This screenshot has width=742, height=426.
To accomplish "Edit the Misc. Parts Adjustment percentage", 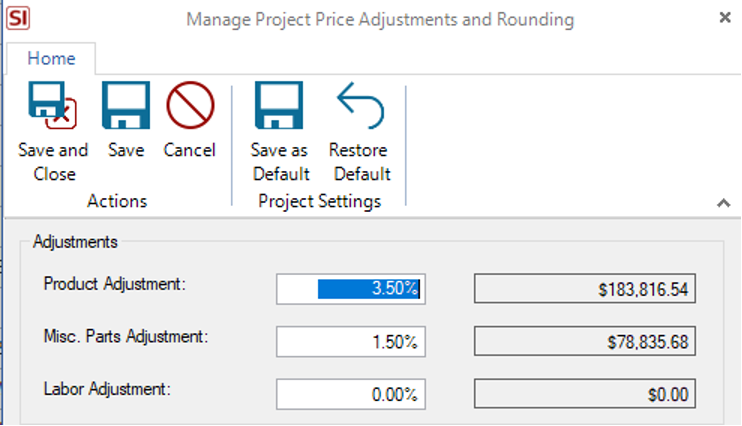I will pyautogui.click(x=351, y=341).
